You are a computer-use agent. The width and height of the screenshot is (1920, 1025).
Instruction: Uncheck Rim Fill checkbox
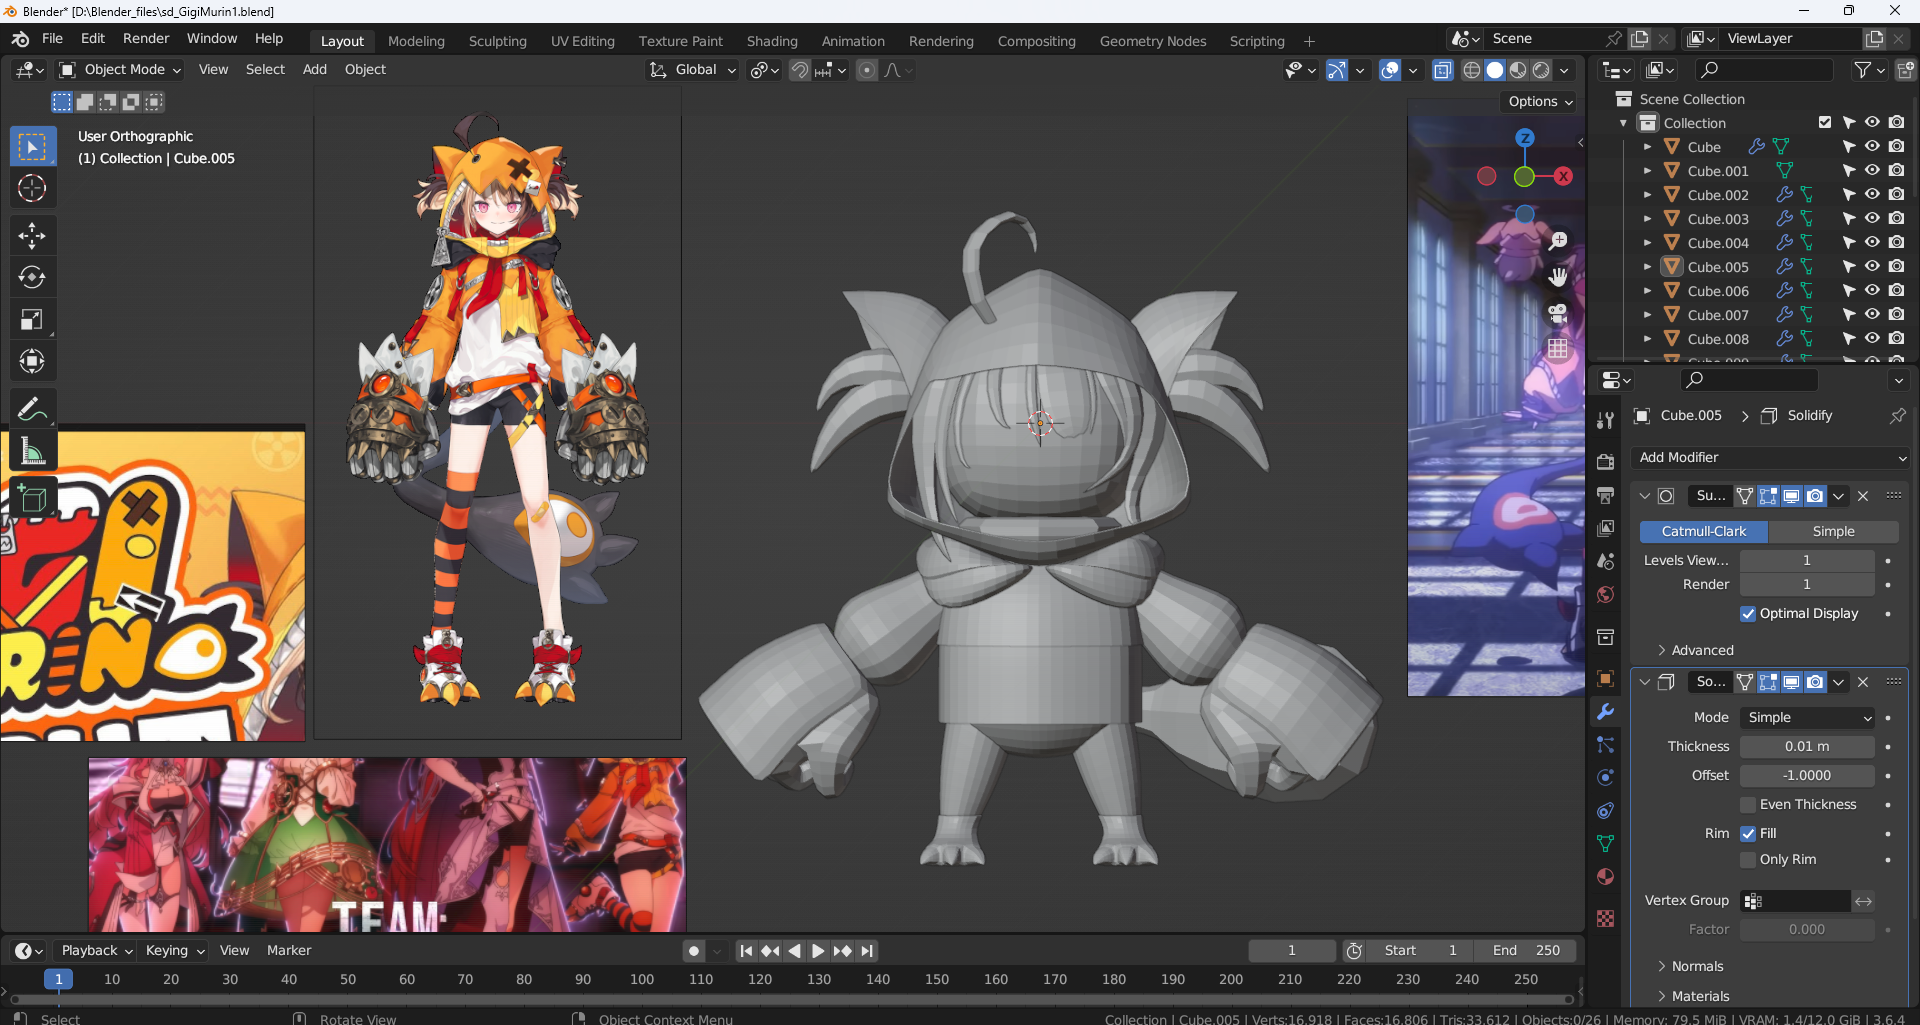1748,834
